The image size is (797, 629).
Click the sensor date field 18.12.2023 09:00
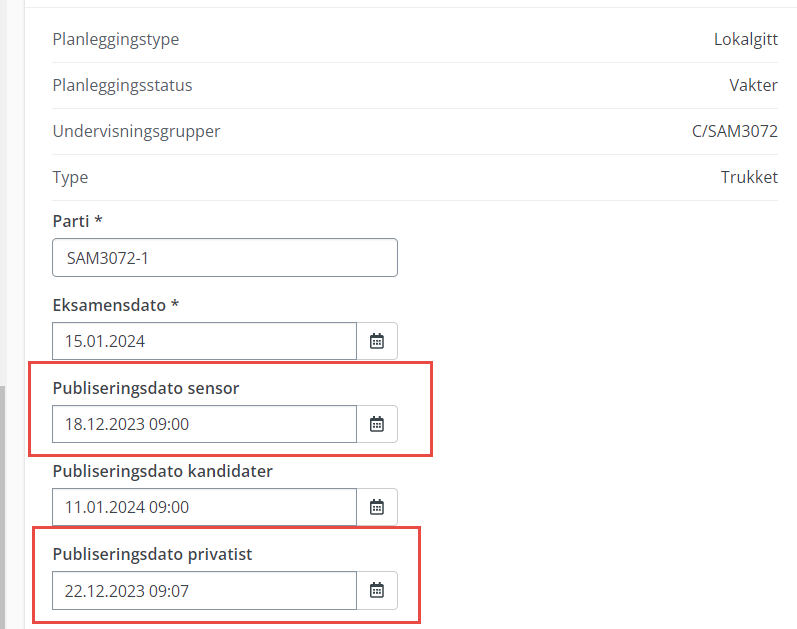[204, 424]
